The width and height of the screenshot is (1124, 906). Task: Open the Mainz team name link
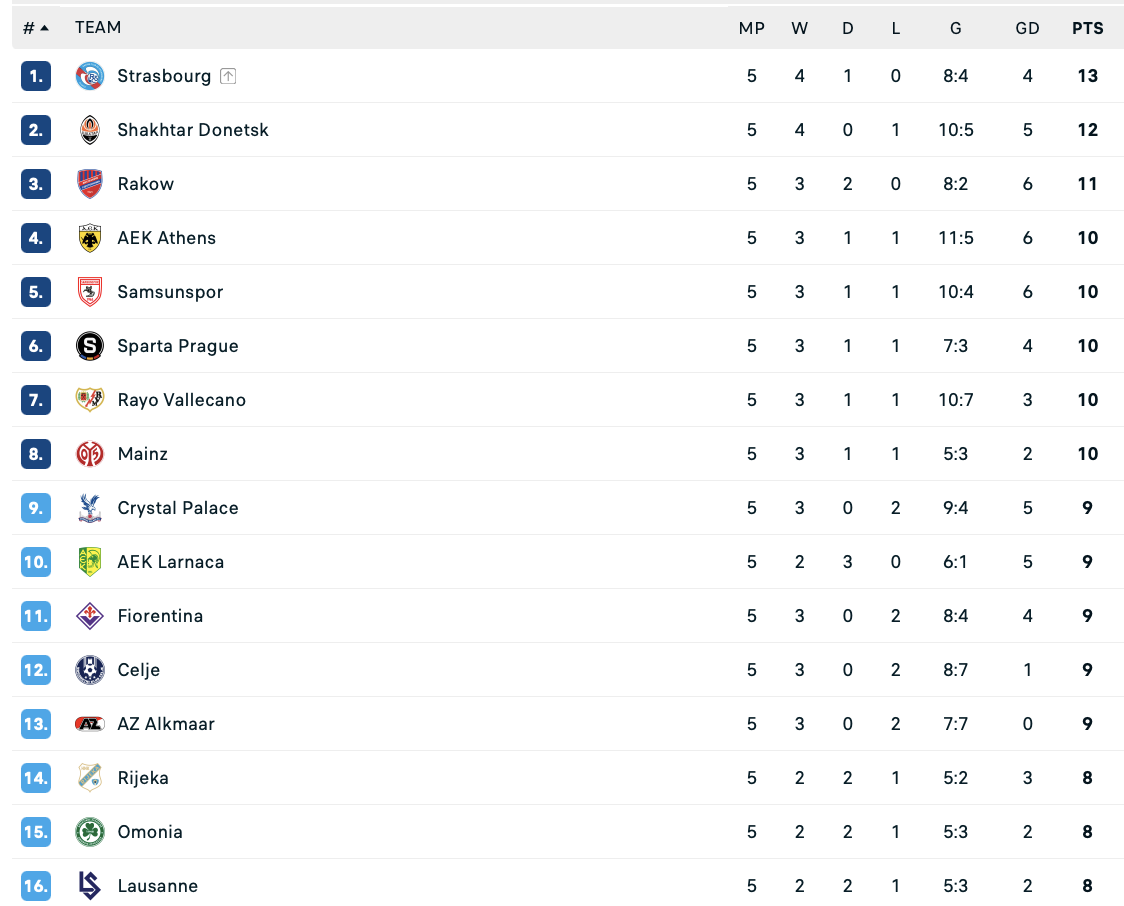coord(143,454)
